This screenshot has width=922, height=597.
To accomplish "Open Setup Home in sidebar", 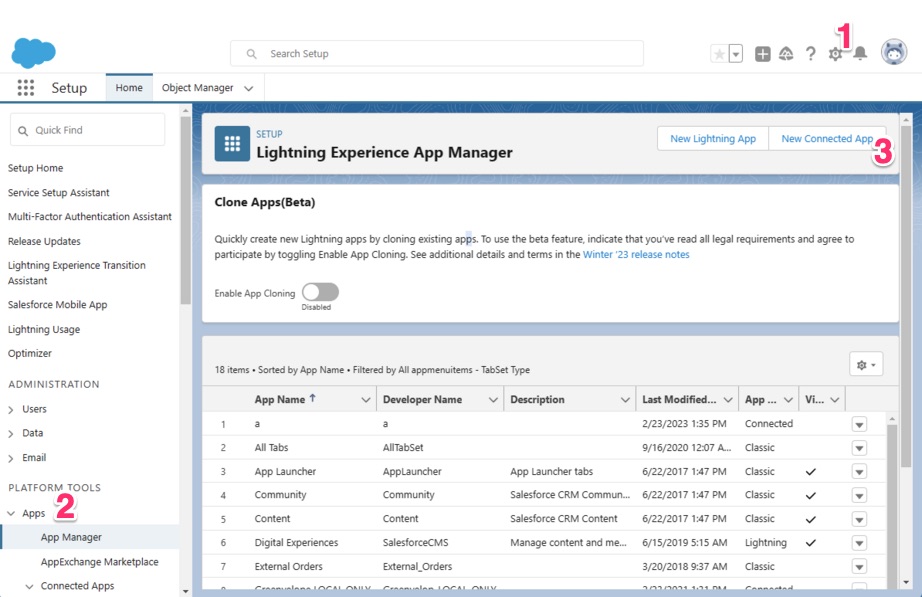I will click(x=35, y=168).
